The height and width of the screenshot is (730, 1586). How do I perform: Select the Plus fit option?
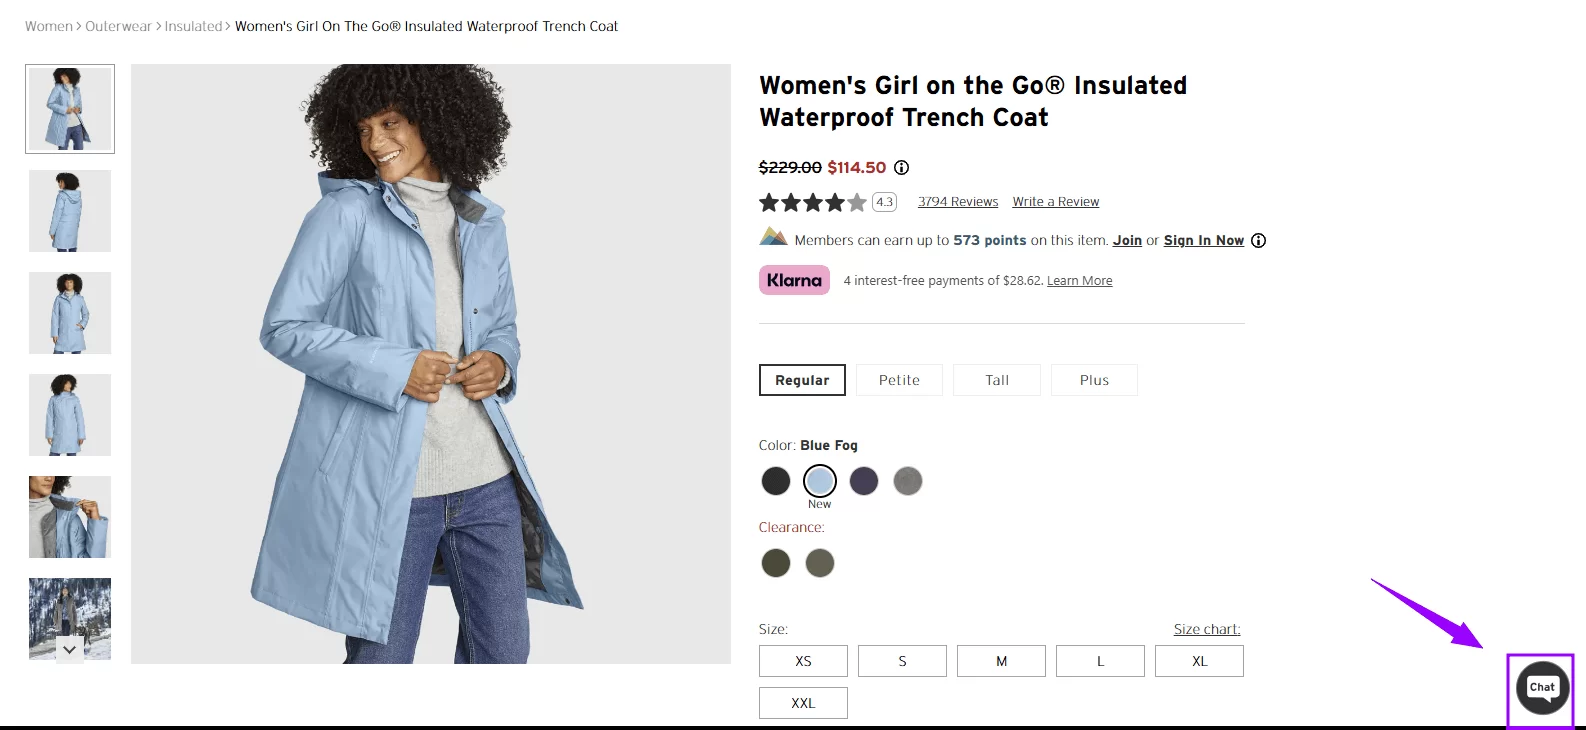[1094, 380]
